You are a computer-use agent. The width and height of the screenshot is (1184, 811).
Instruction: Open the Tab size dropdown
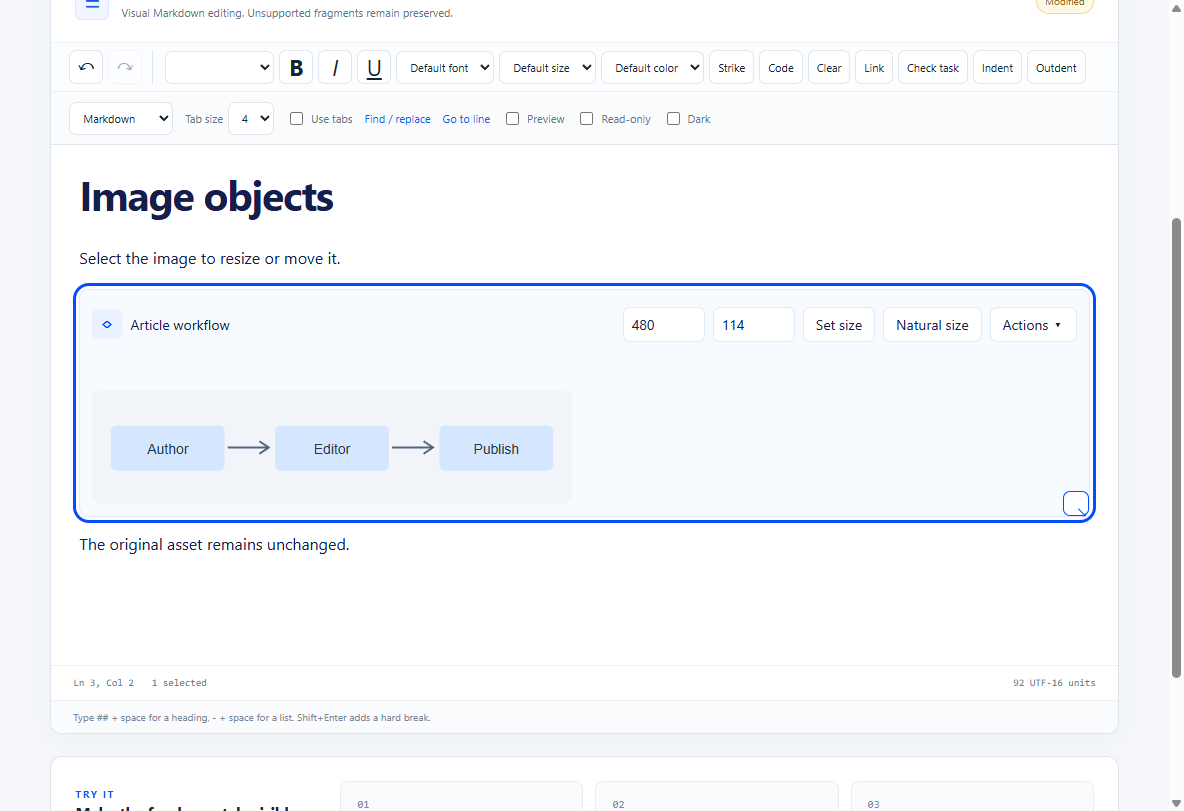coord(251,119)
